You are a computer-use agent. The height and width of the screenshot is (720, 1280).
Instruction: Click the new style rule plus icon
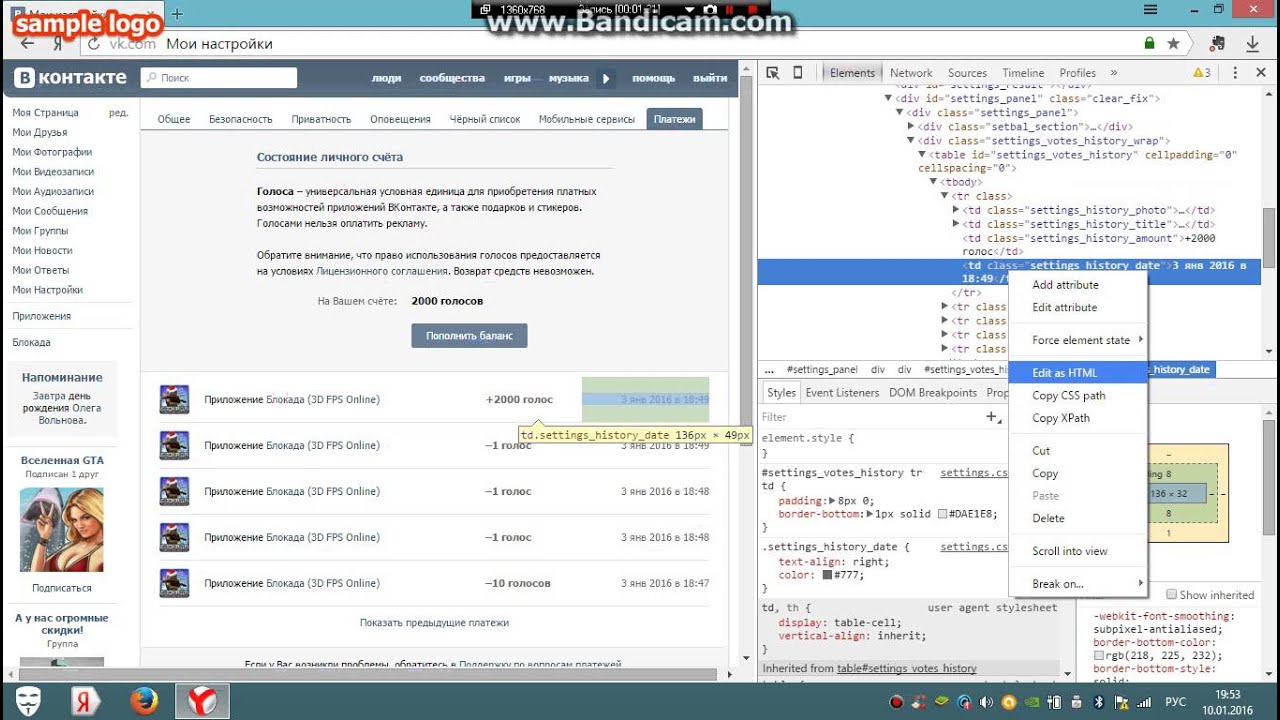[x=992, y=417]
